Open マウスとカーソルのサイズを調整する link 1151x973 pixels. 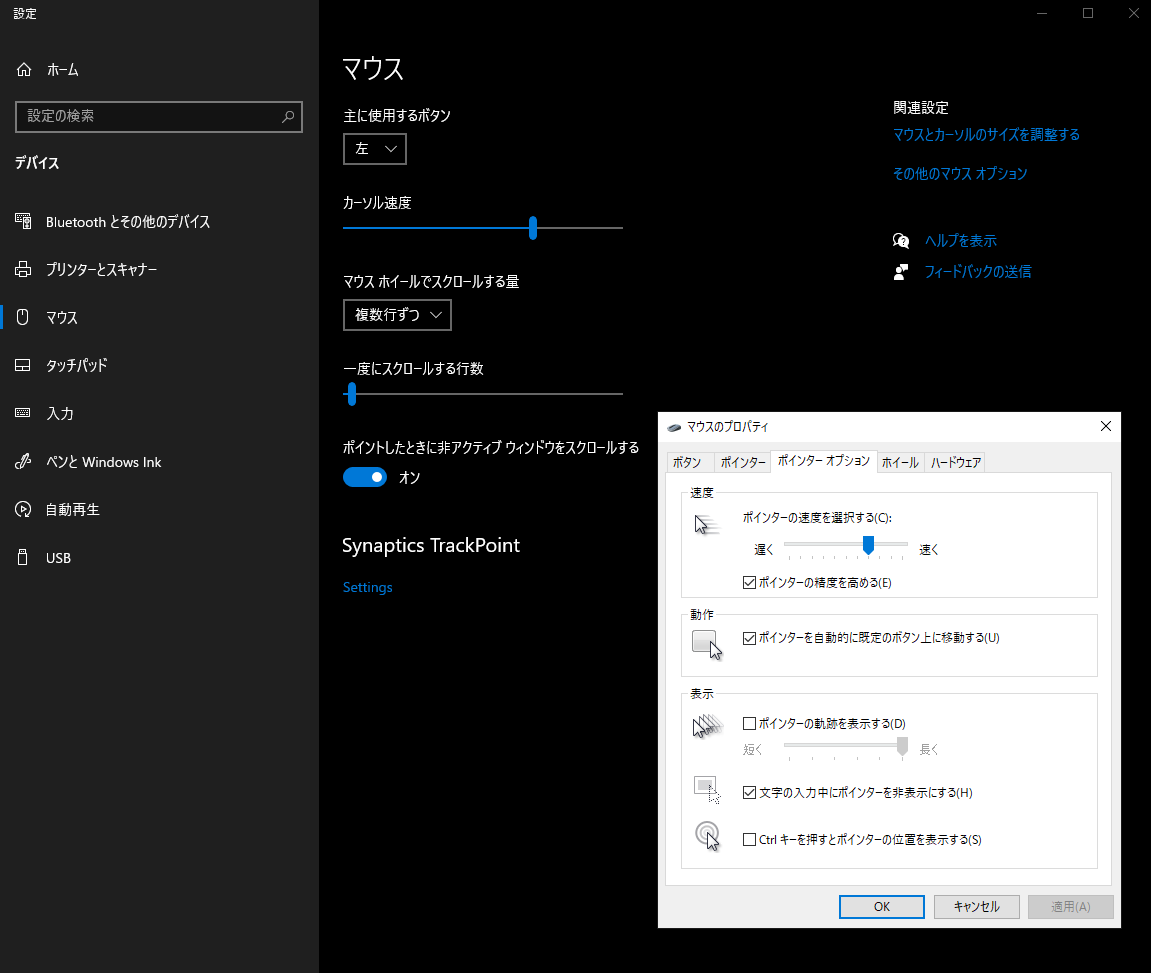click(986, 135)
